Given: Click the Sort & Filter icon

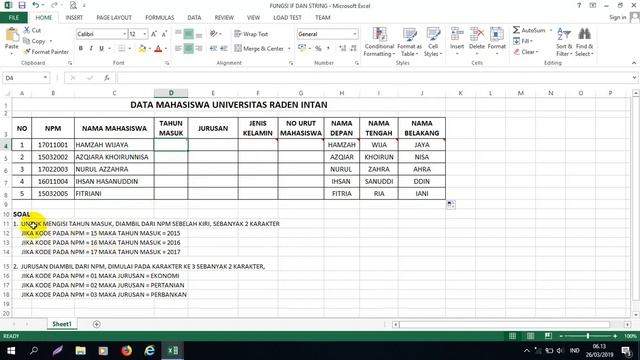Looking at the screenshot, I should click(x=564, y=34).
